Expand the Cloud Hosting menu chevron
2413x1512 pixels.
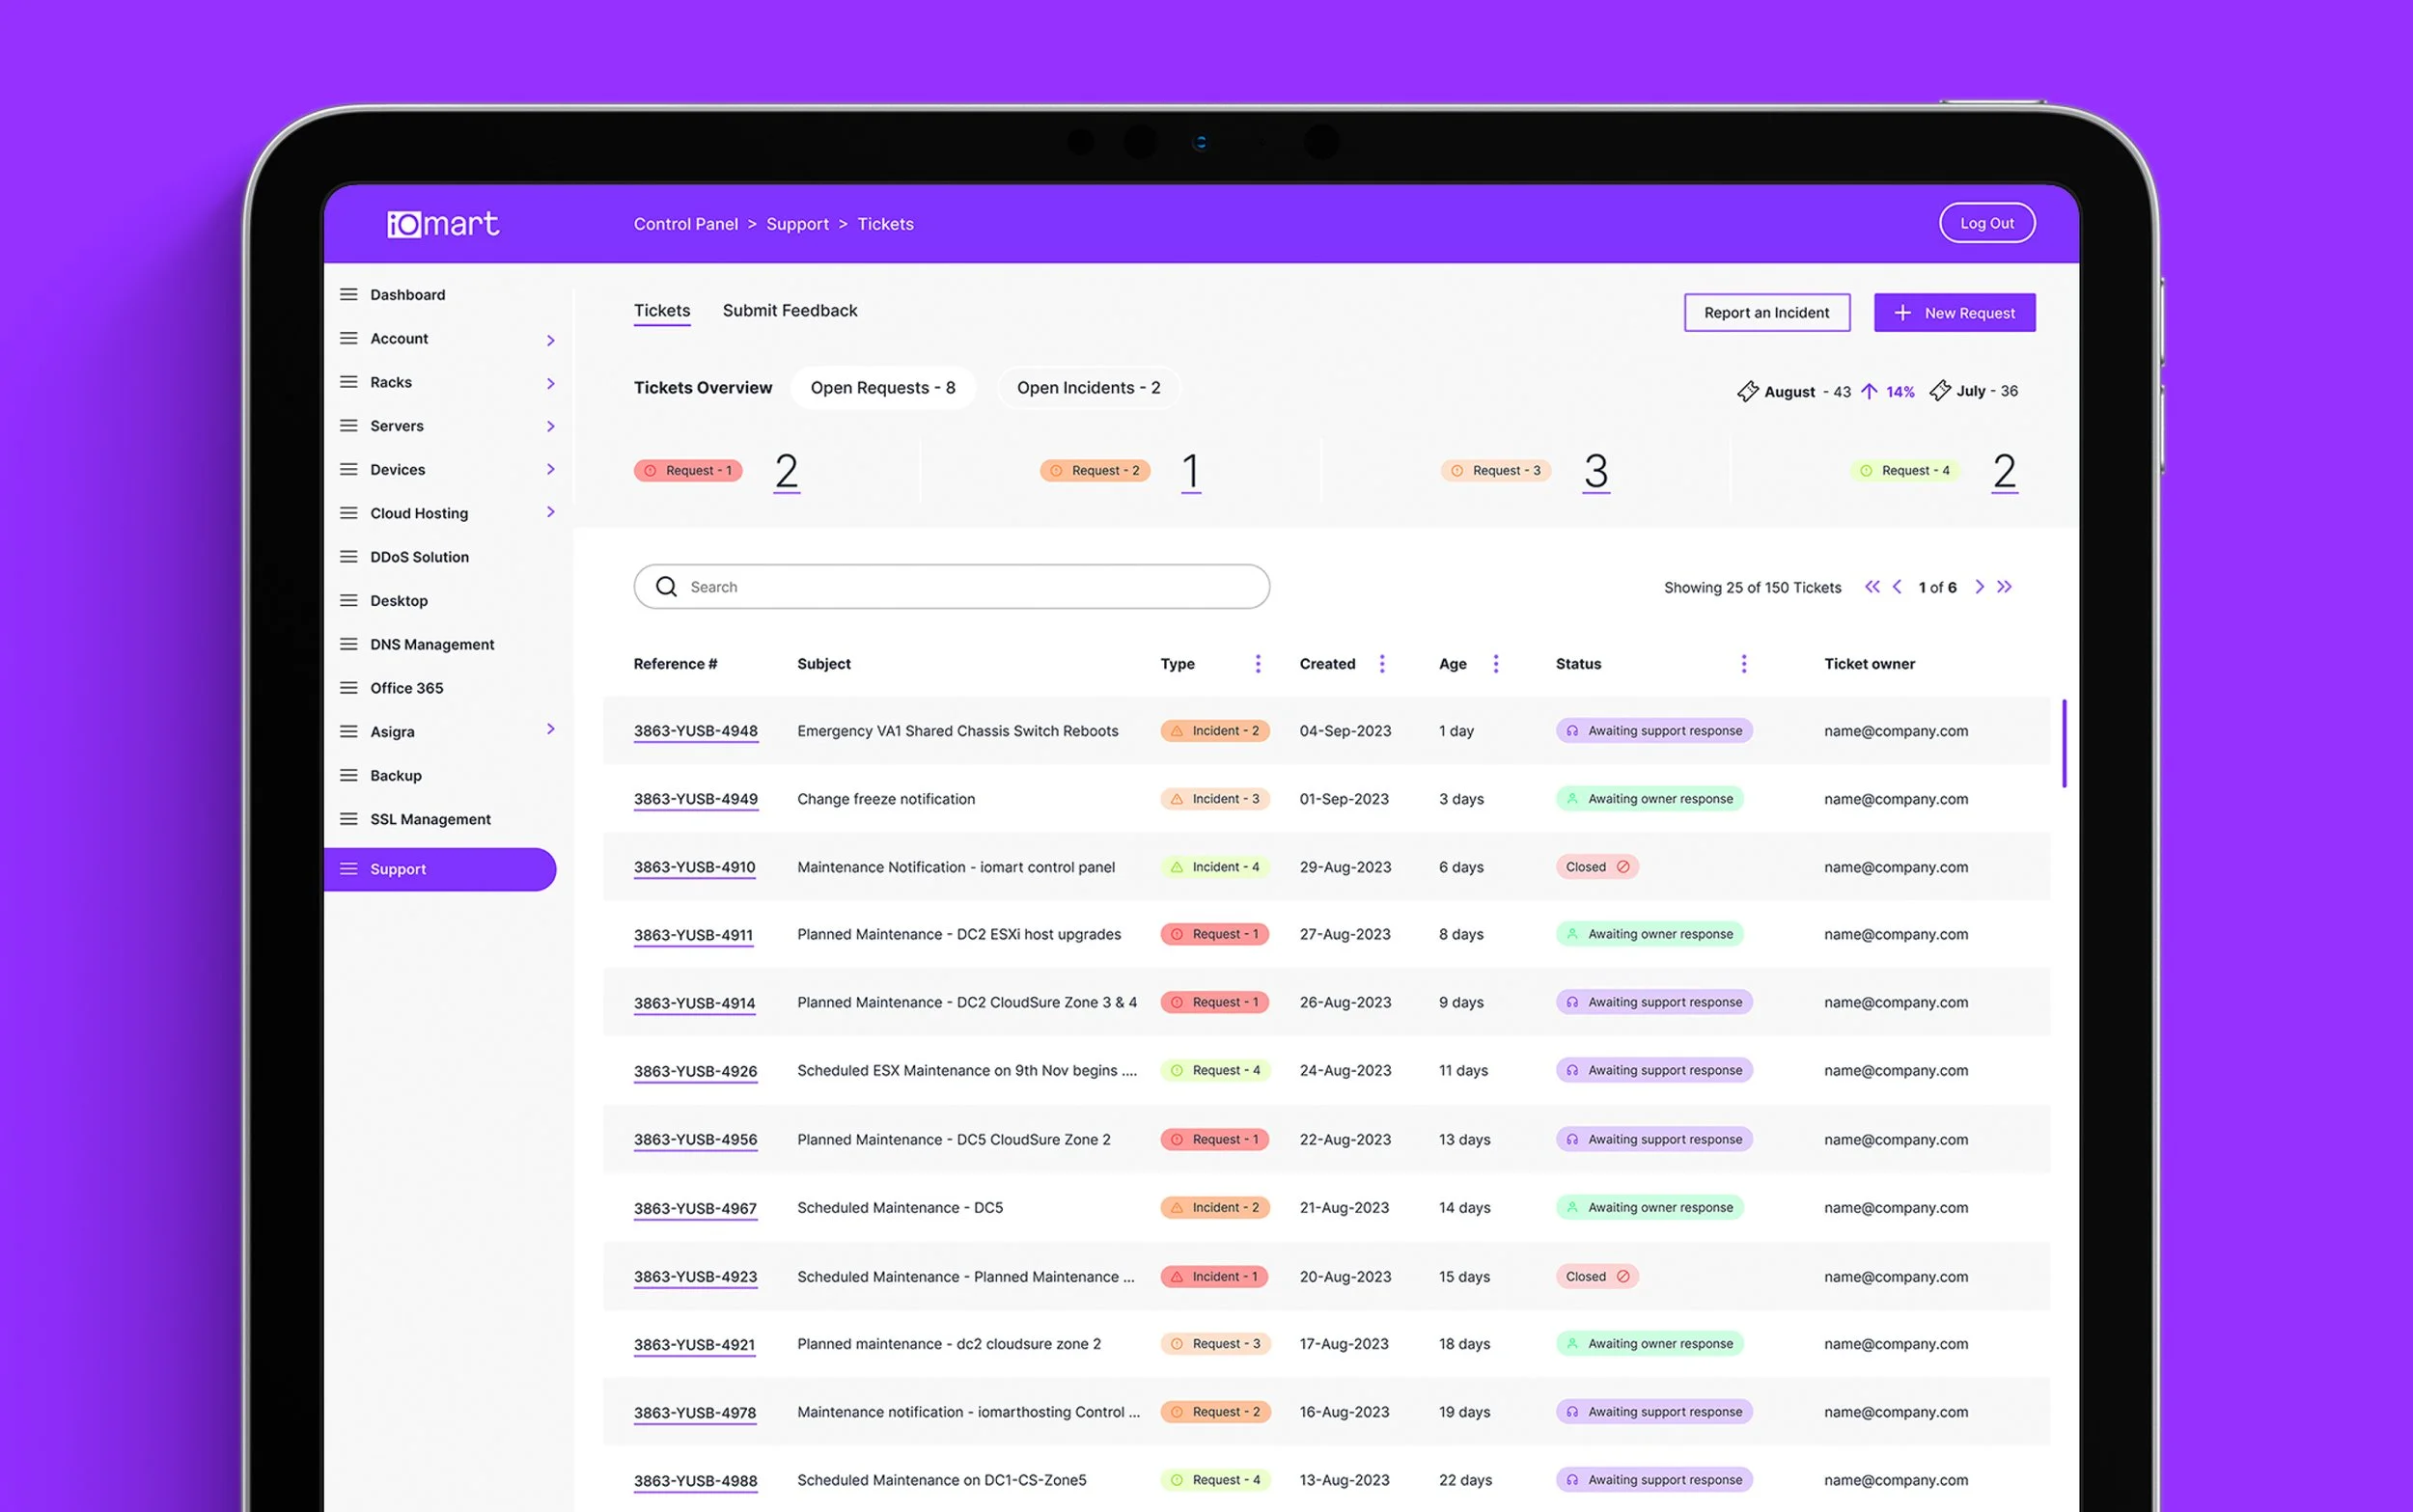[x=550, y=512]
